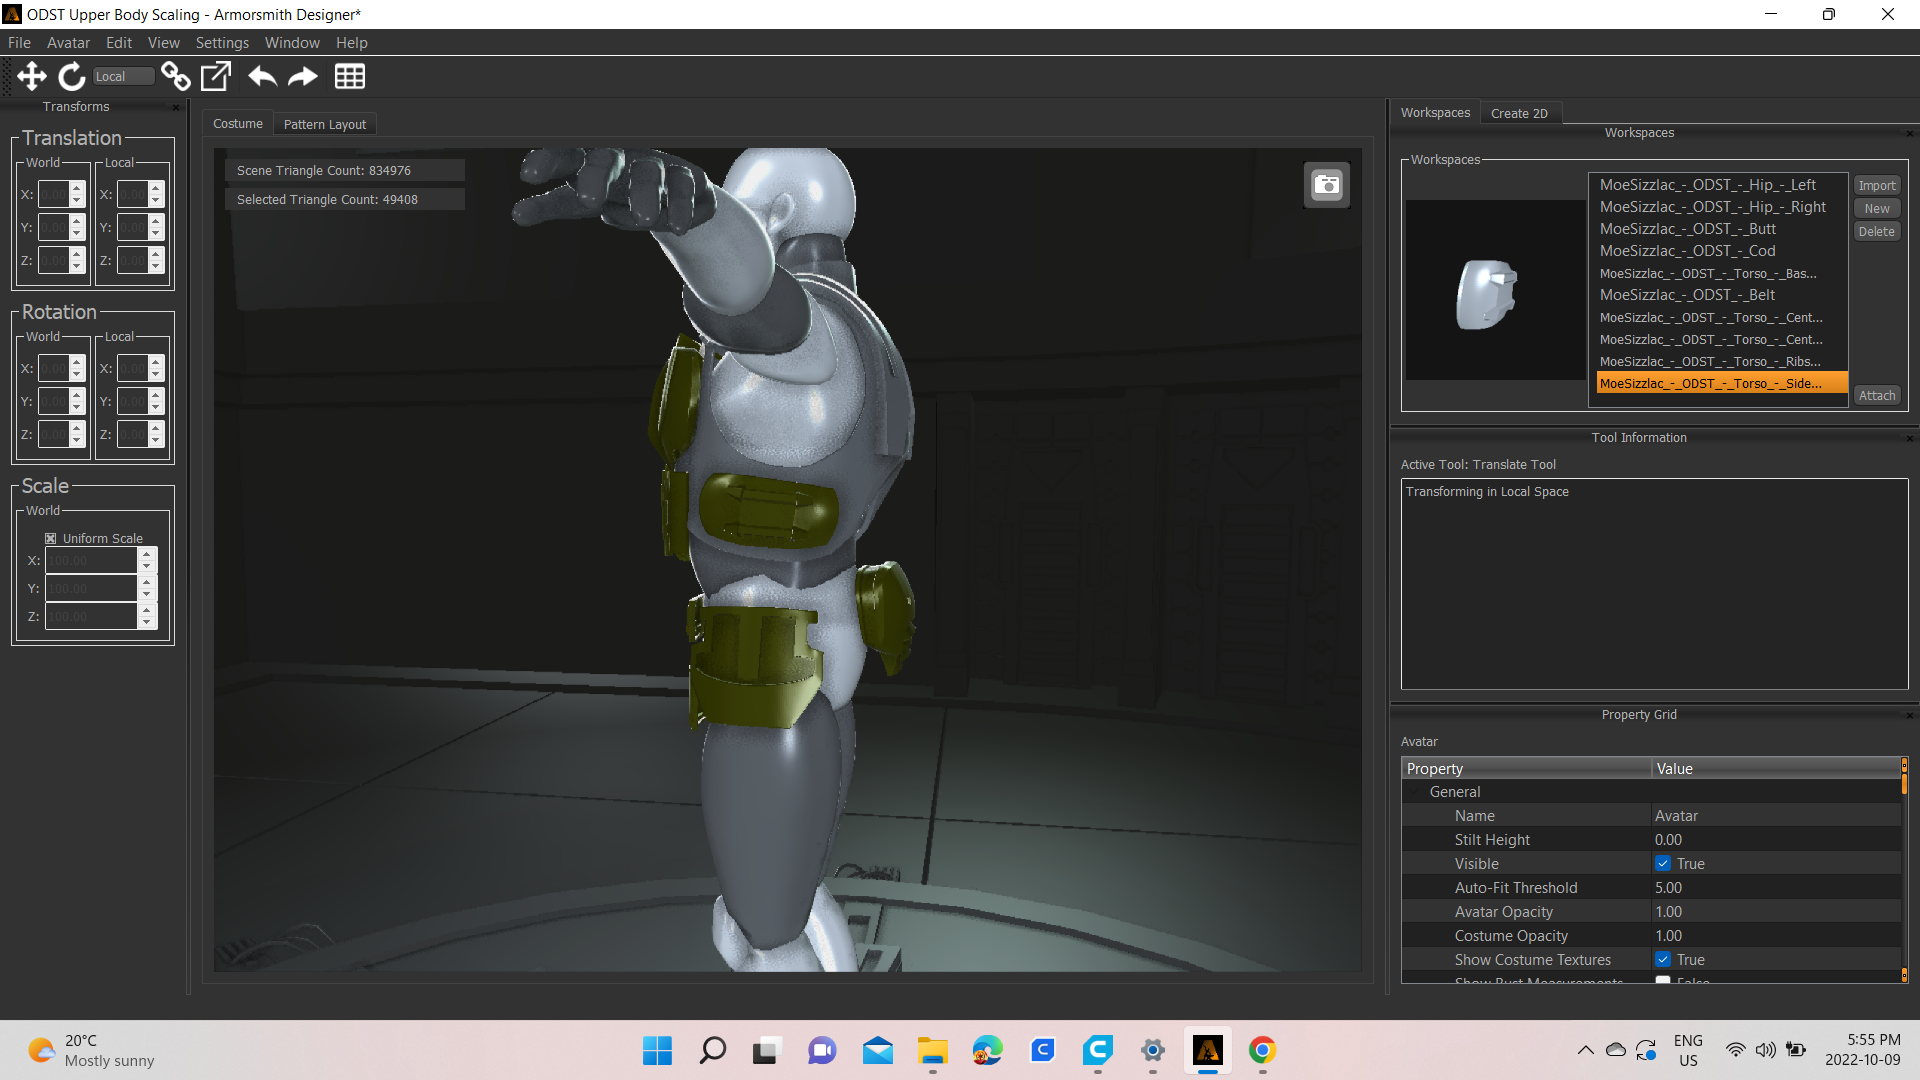This screenshot has height=1080, width=1920.
Task: Click the chain link icon in toolbar
Action: (x=176, y=76)
